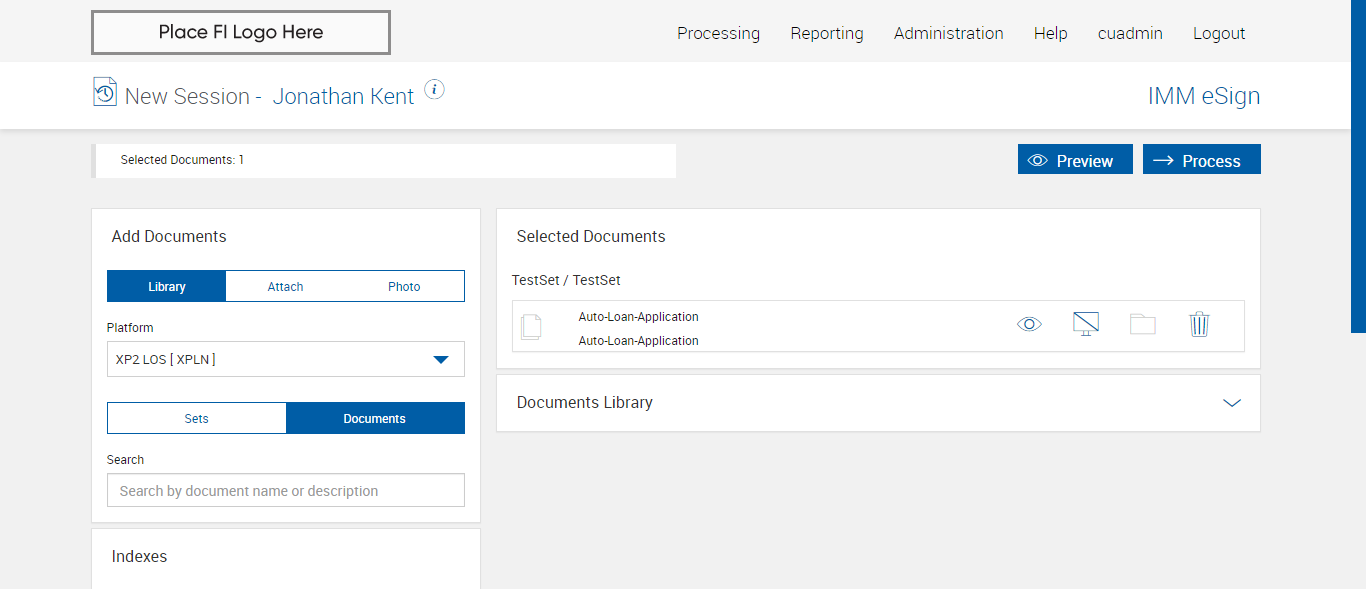The width and height of the screenshot is (1366, 589).
Task: Click the Place FI Logo Here image
Action: pos(241,32)
